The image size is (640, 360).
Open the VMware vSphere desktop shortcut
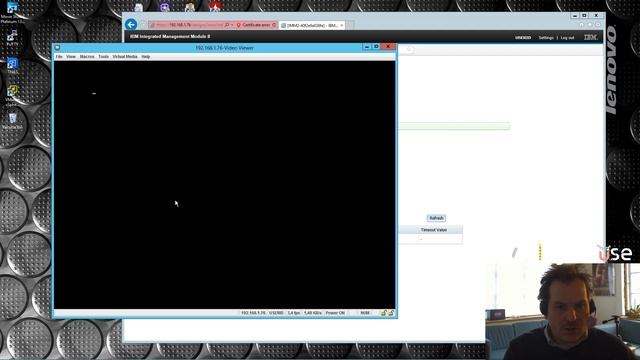(12, 95)
